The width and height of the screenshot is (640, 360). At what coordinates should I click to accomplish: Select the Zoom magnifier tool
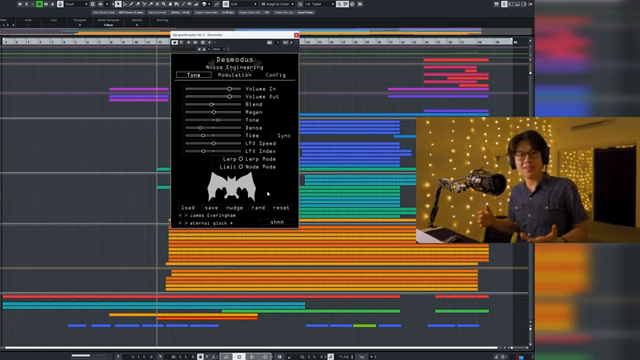[164, 4]
